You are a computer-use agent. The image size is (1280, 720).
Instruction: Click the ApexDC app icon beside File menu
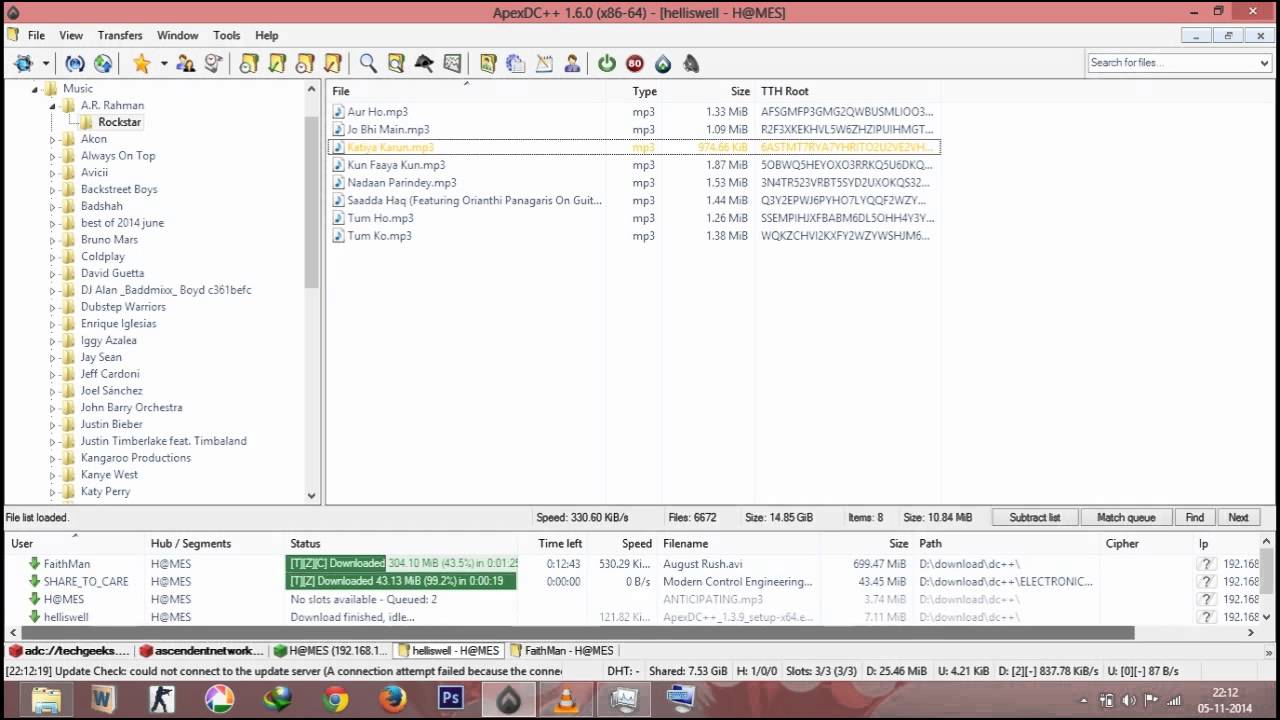pyautogui.click(x=12, y=35)
